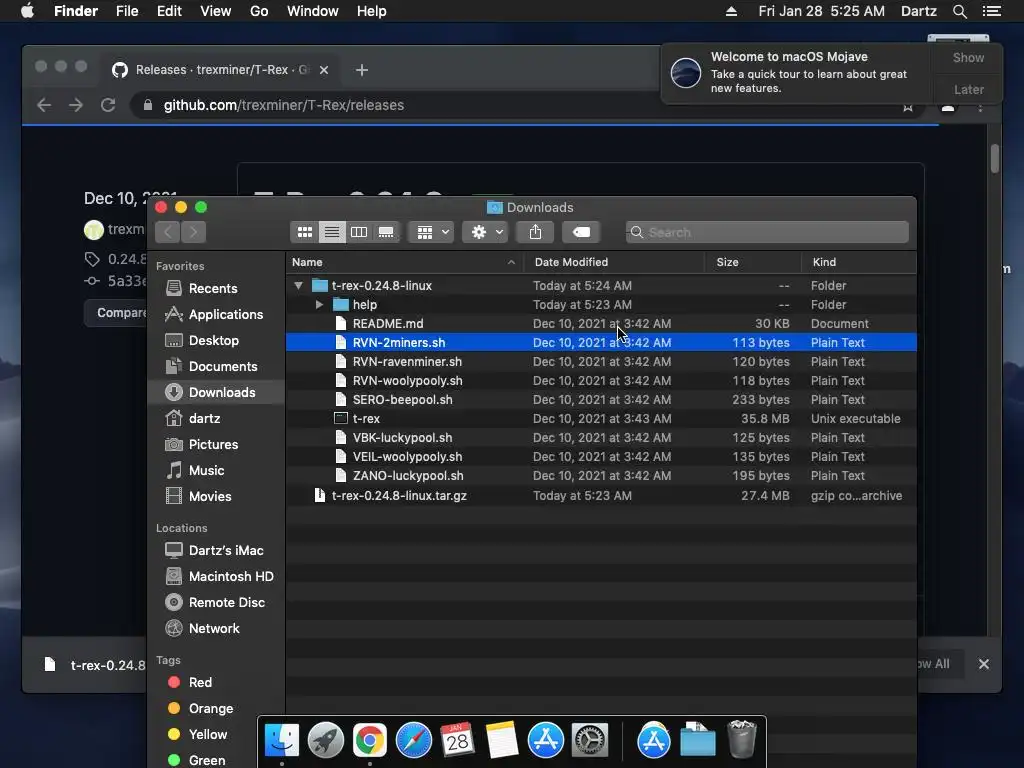Switch Finder to icon view
1024x768 pixels.
coord(304,232)
